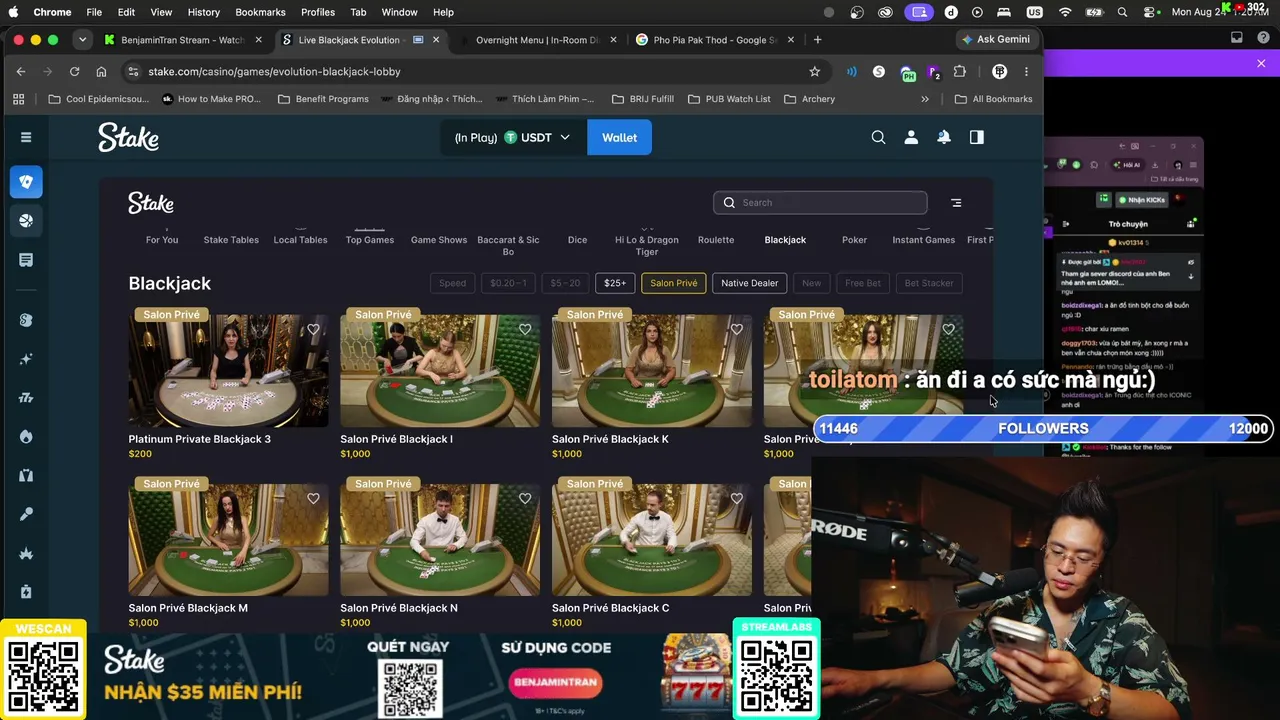Favorite Salon Privé Blackjack M heart
1280x720 pixels.
pos(313,498)
